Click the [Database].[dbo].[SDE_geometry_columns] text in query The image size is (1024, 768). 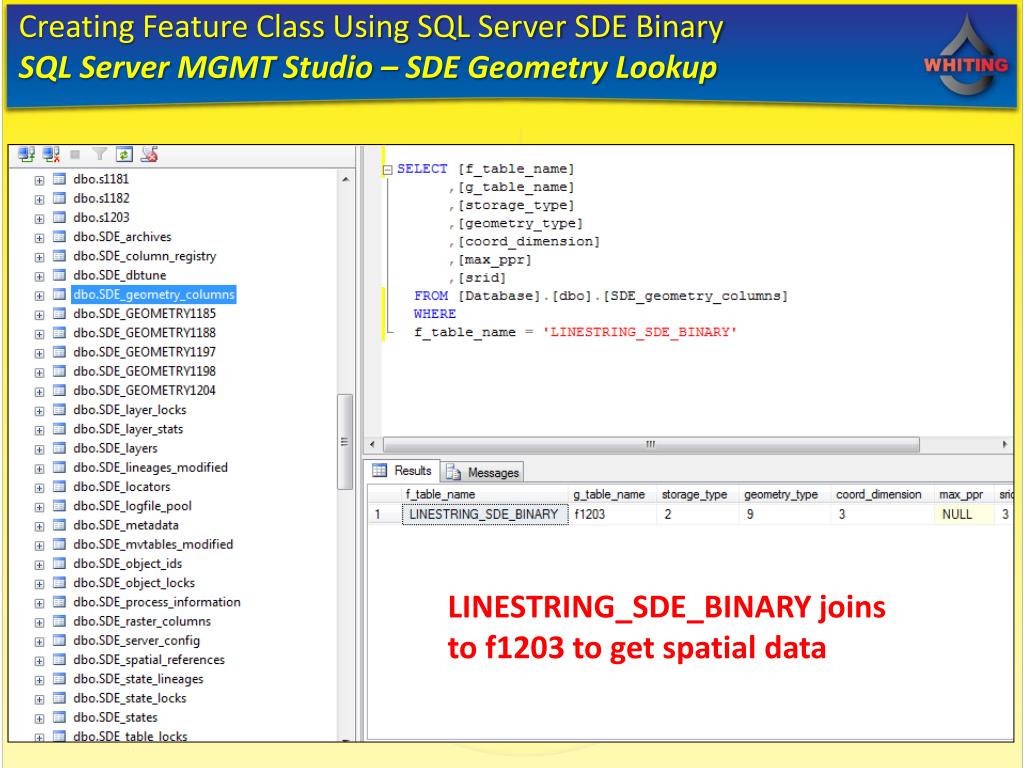point(623,296)
